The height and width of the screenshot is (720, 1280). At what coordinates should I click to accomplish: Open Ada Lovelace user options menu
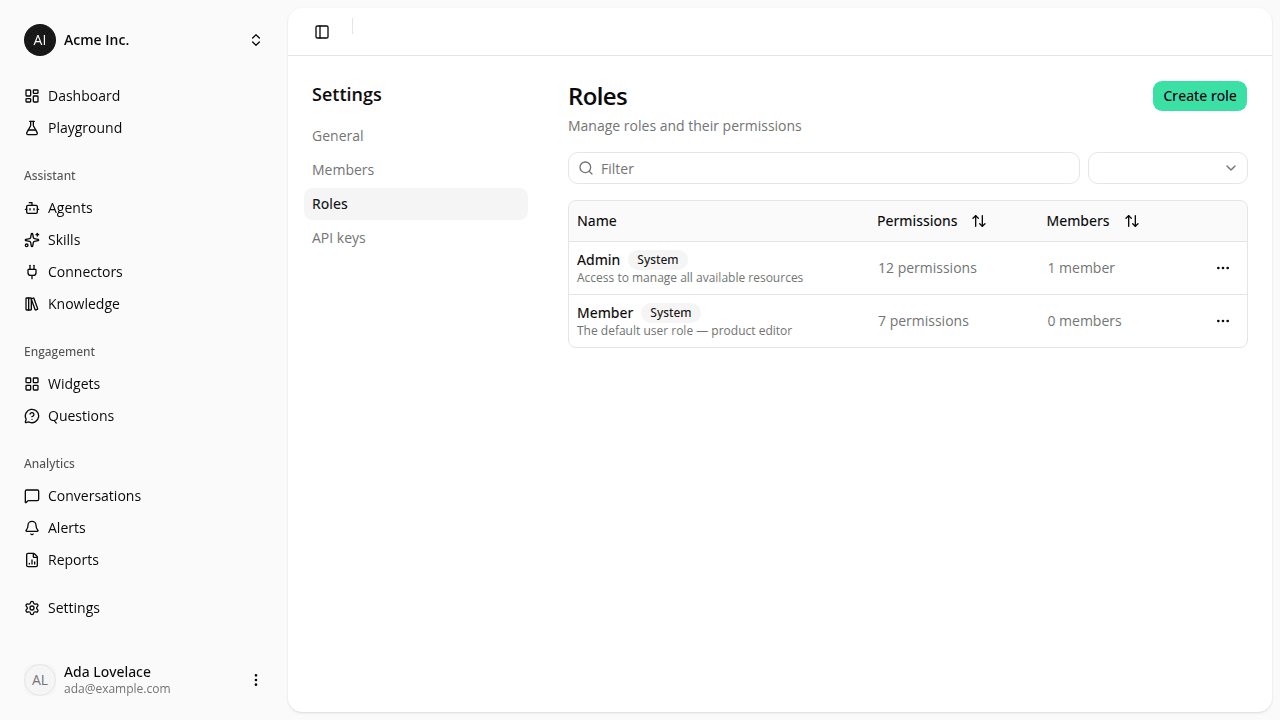(256, 680)
